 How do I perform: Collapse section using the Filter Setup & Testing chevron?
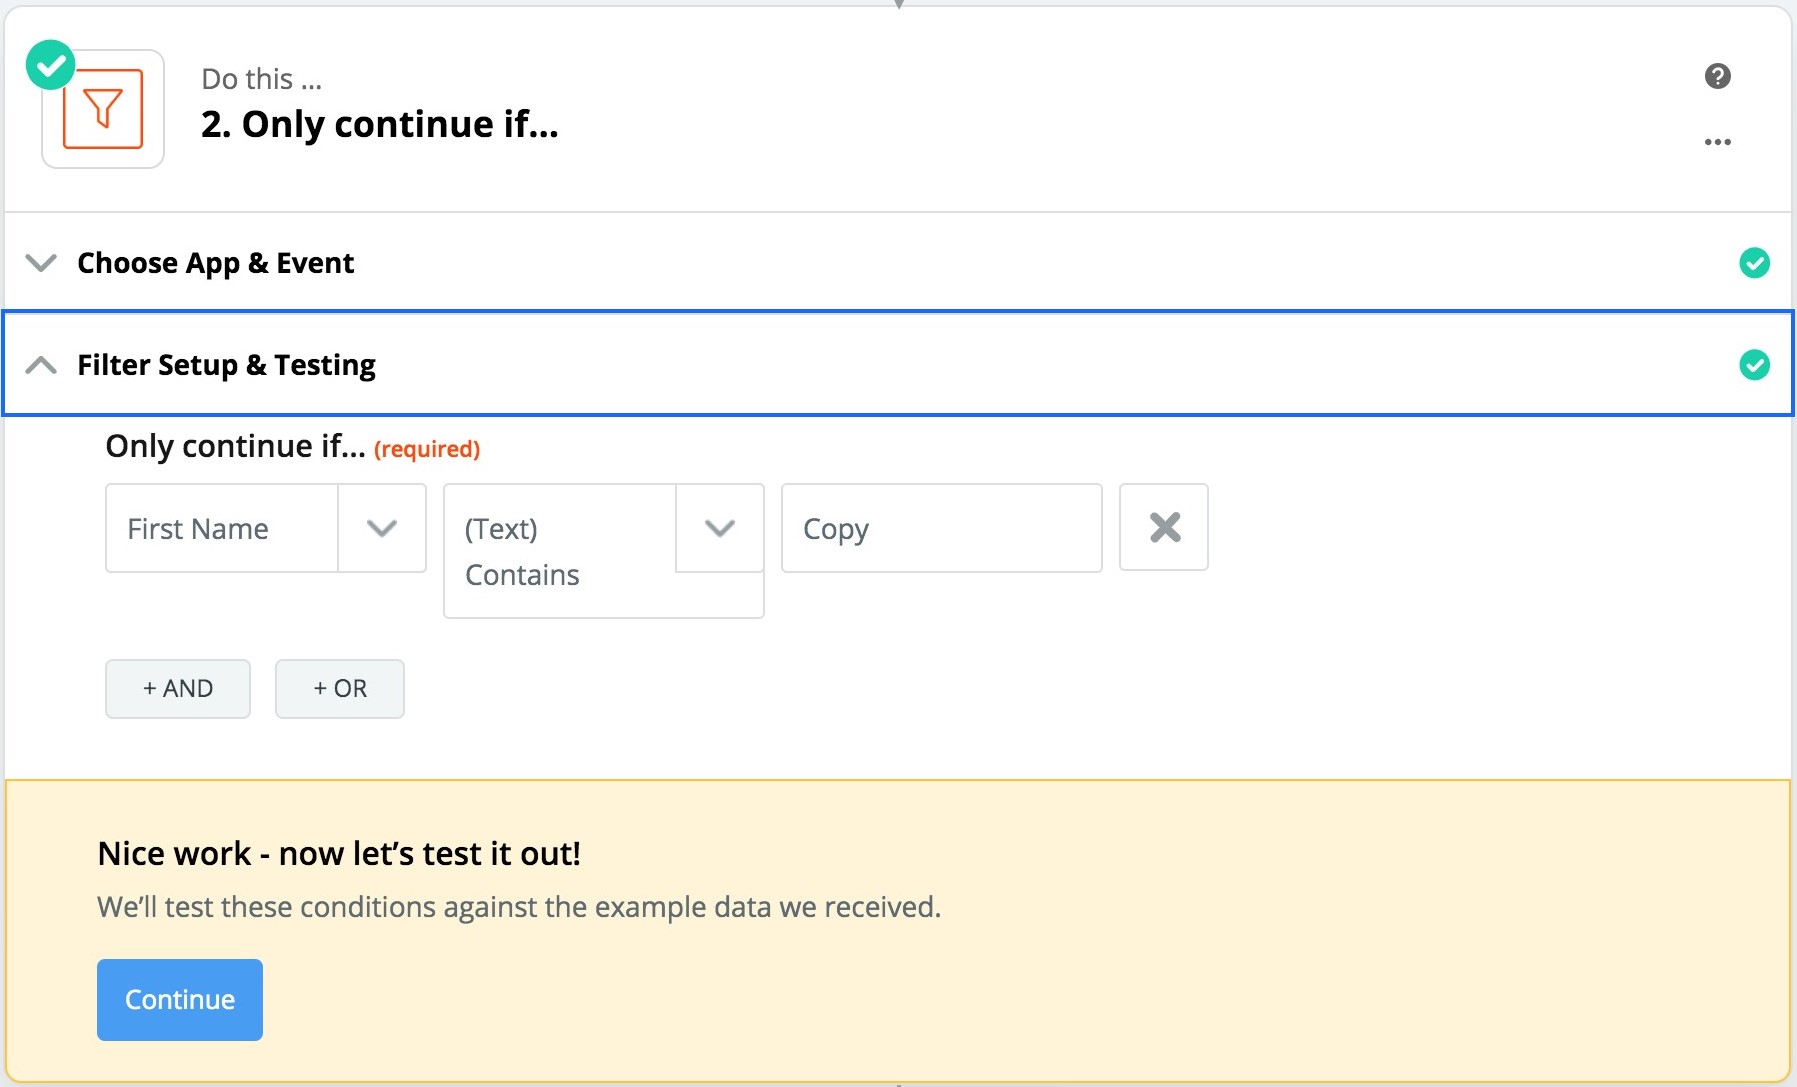pos(41,365)
